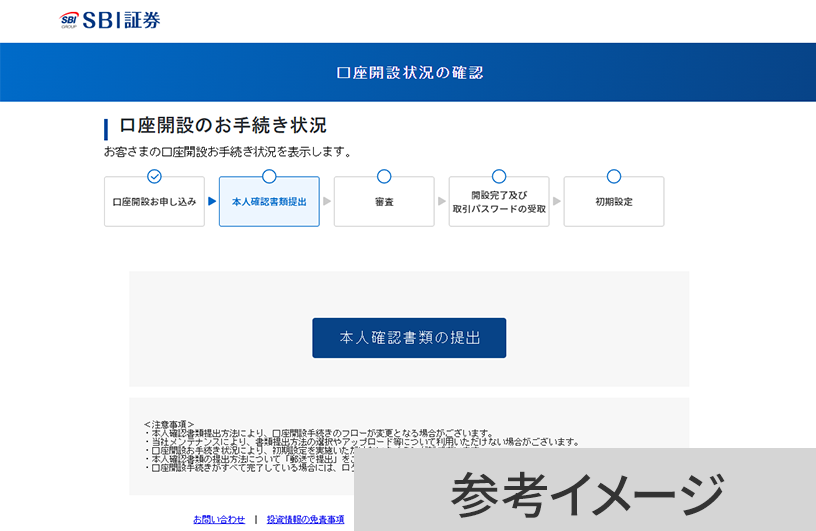Go to the 審査 step box
The image size is (816, 531).
click(x=384, y=202)
